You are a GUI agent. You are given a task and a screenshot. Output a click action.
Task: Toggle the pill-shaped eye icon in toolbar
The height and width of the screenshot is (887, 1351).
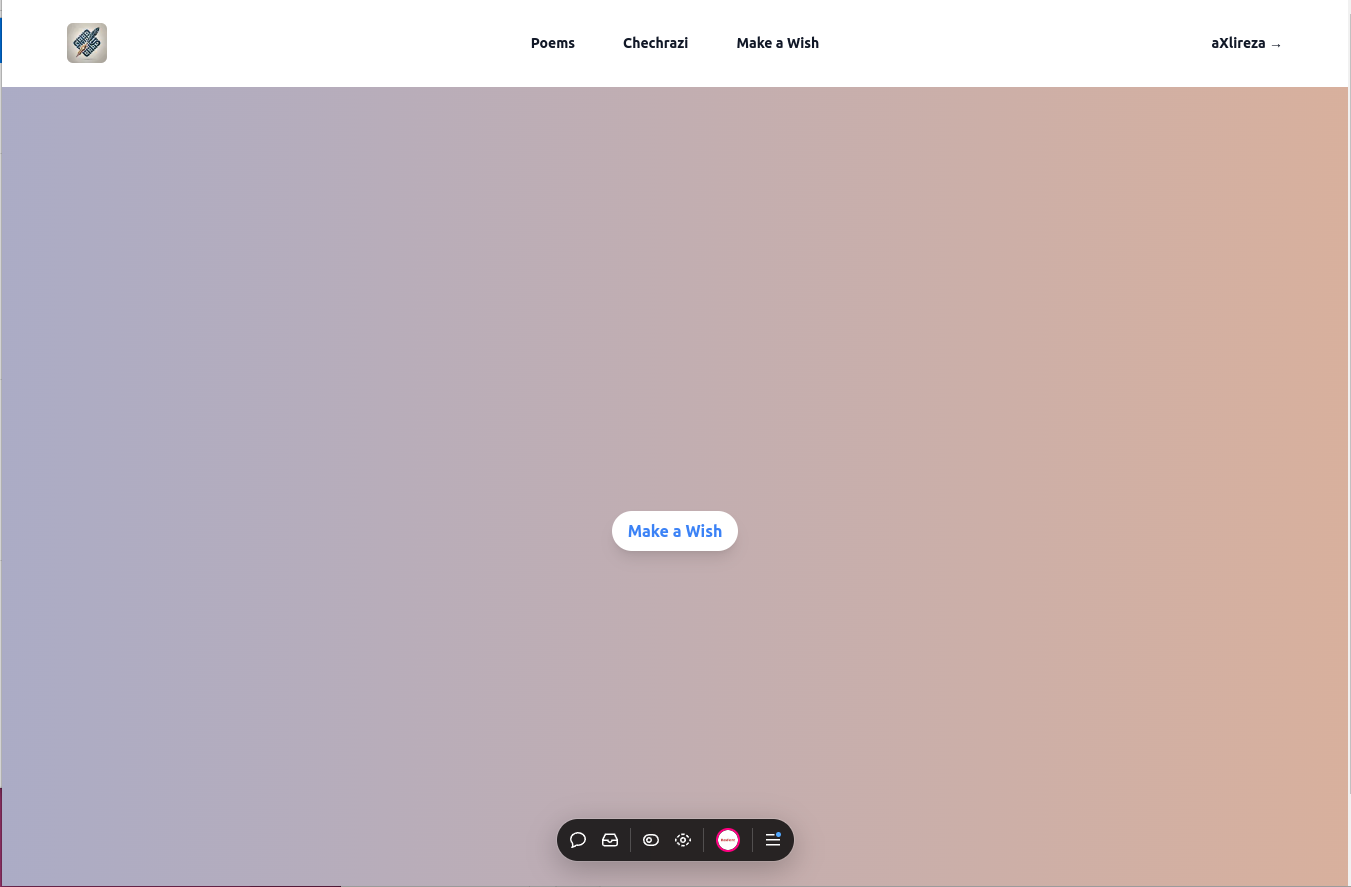[651, 840]
